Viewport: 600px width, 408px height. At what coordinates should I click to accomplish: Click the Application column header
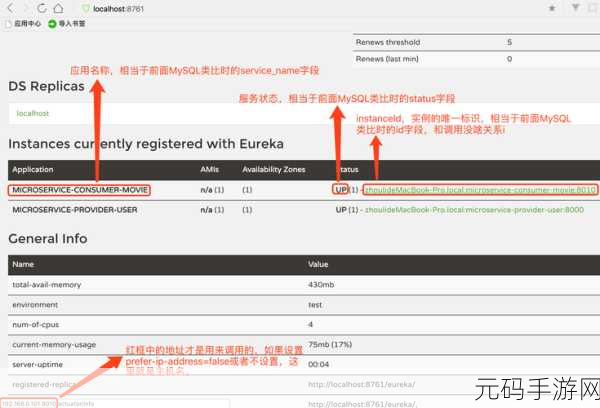click(x=33, y=170)
